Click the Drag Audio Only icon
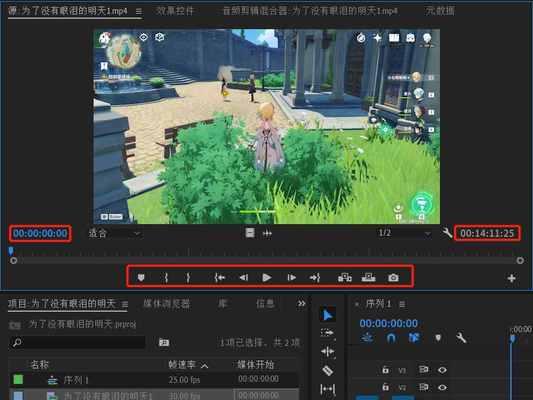 tap(267, 233)
